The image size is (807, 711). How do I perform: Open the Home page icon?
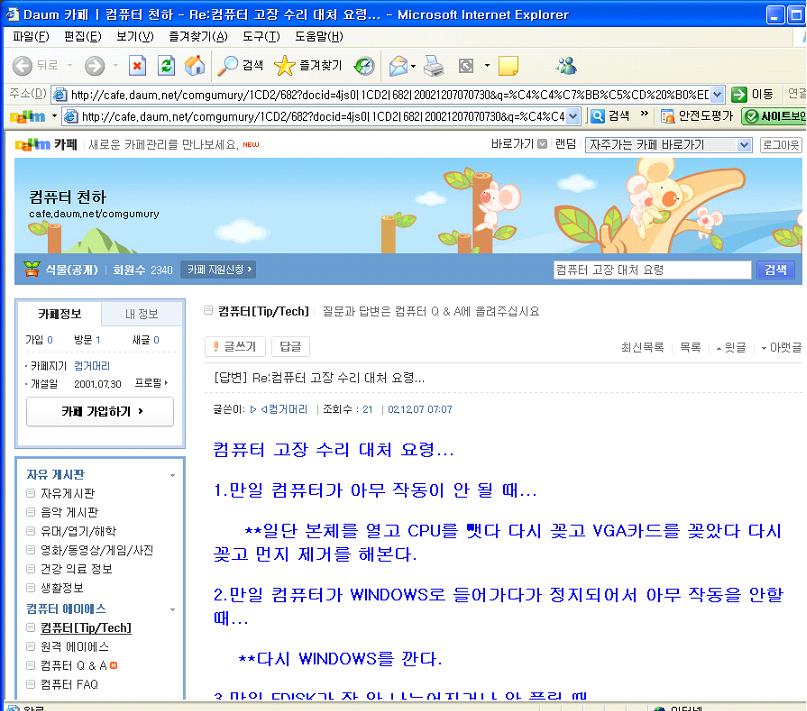click(x=195, y=65)
